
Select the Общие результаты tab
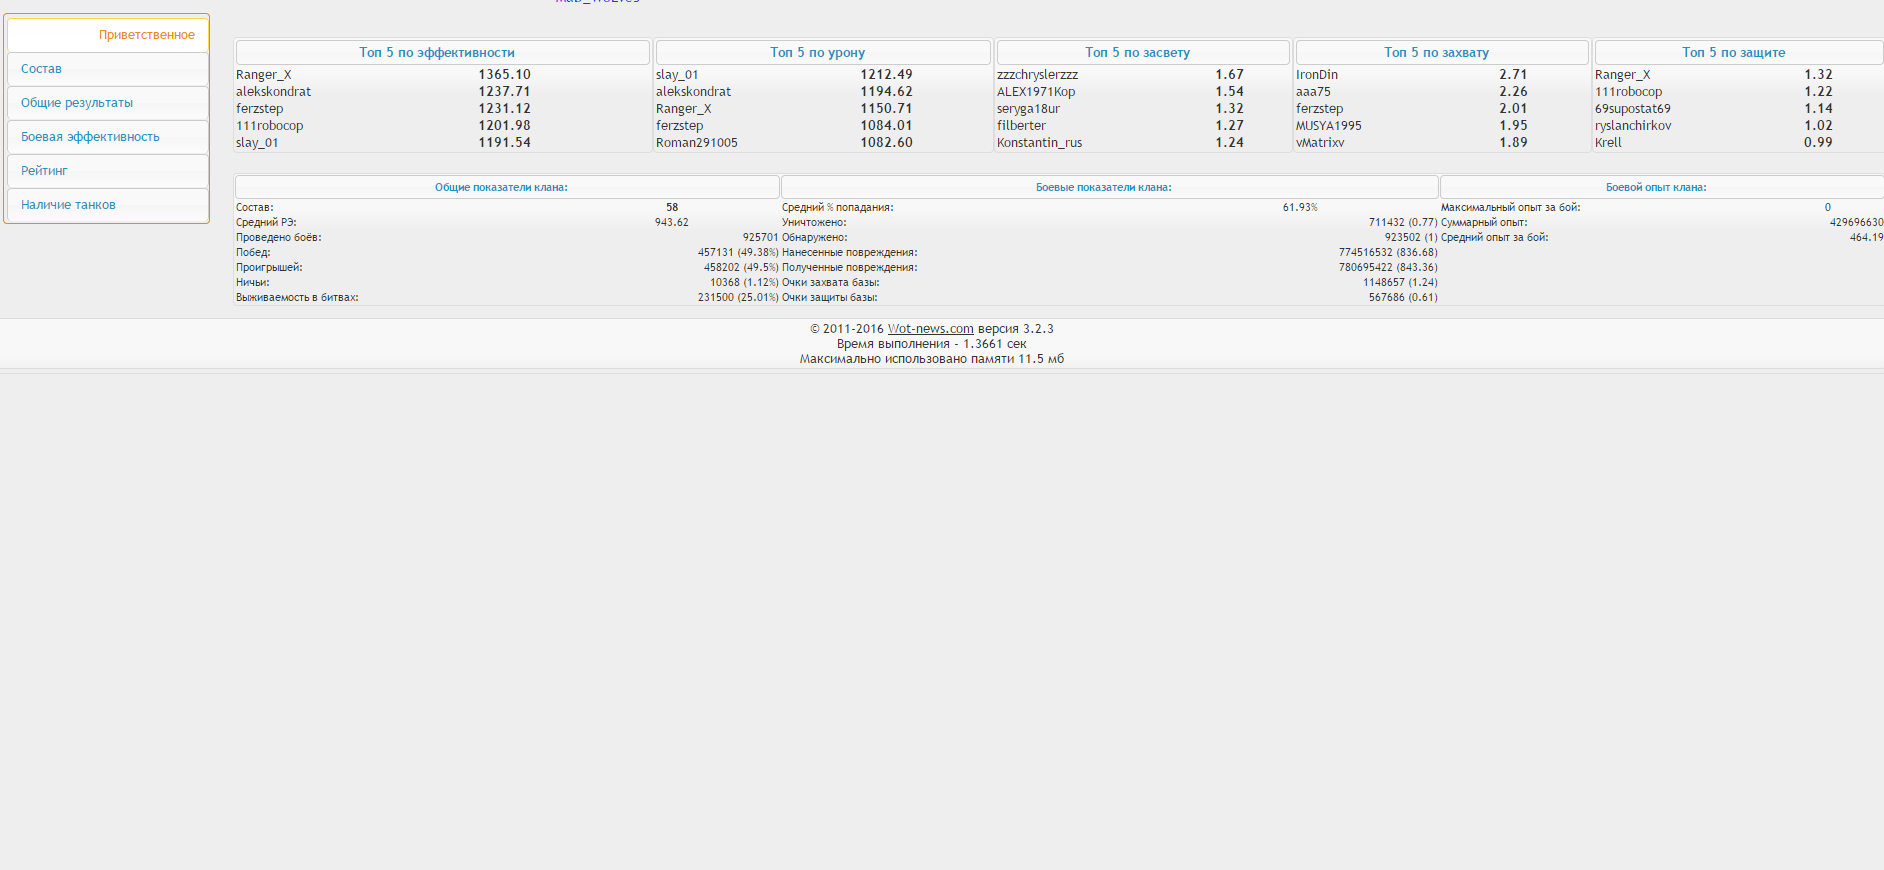click(x=77, y=103)
